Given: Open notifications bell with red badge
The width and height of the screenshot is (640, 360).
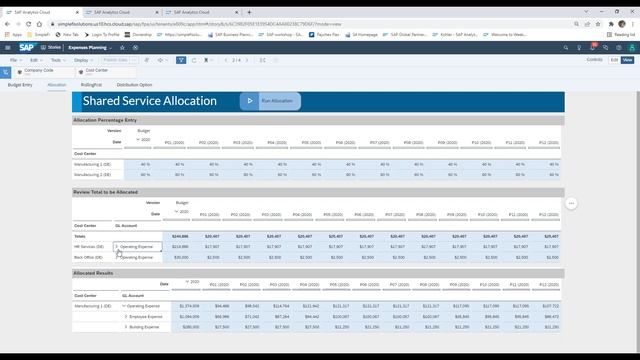Looking at the screenshot, I should tap(593, 47).
